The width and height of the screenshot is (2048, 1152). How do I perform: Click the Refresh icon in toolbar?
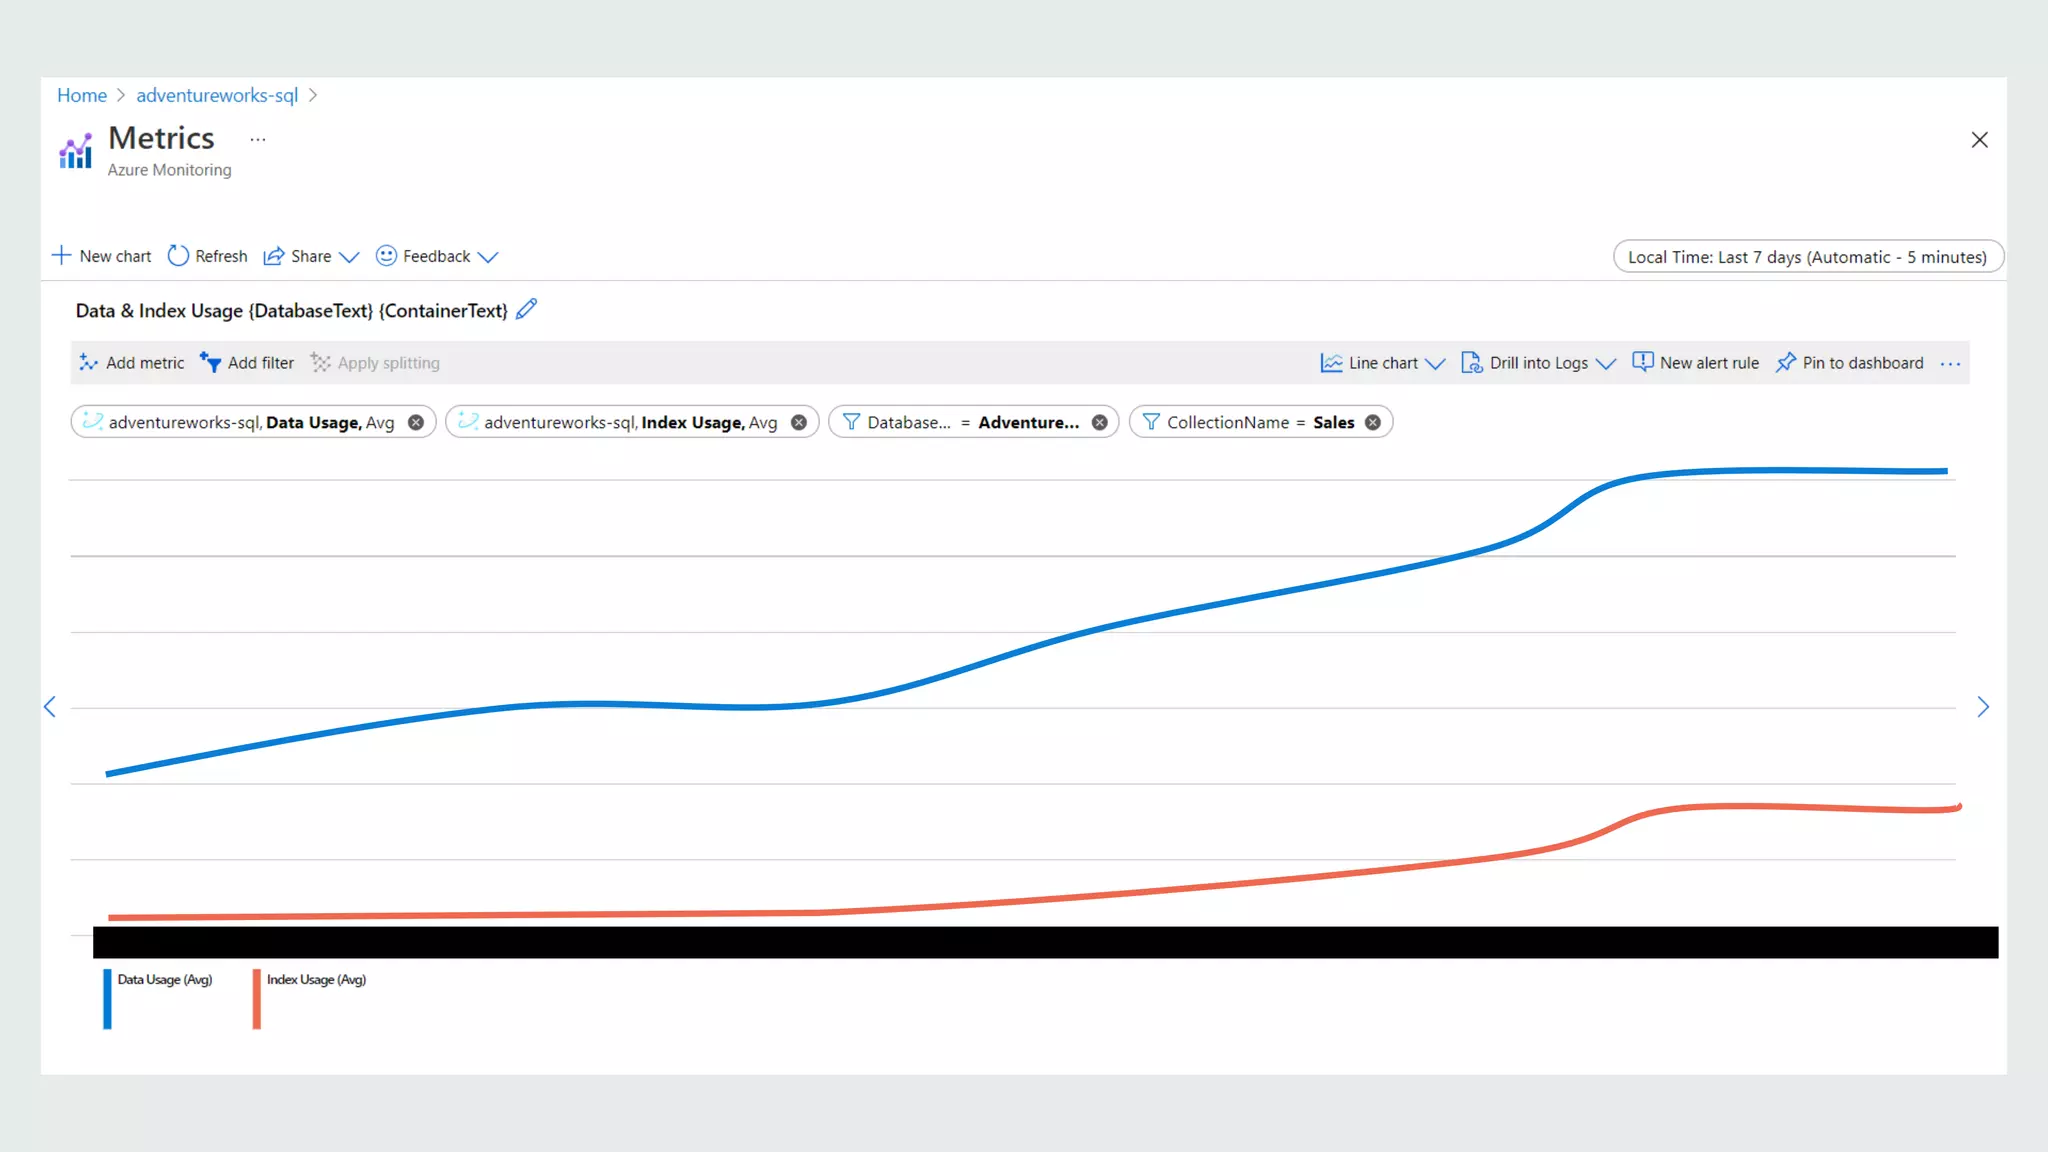click(178, 256)
